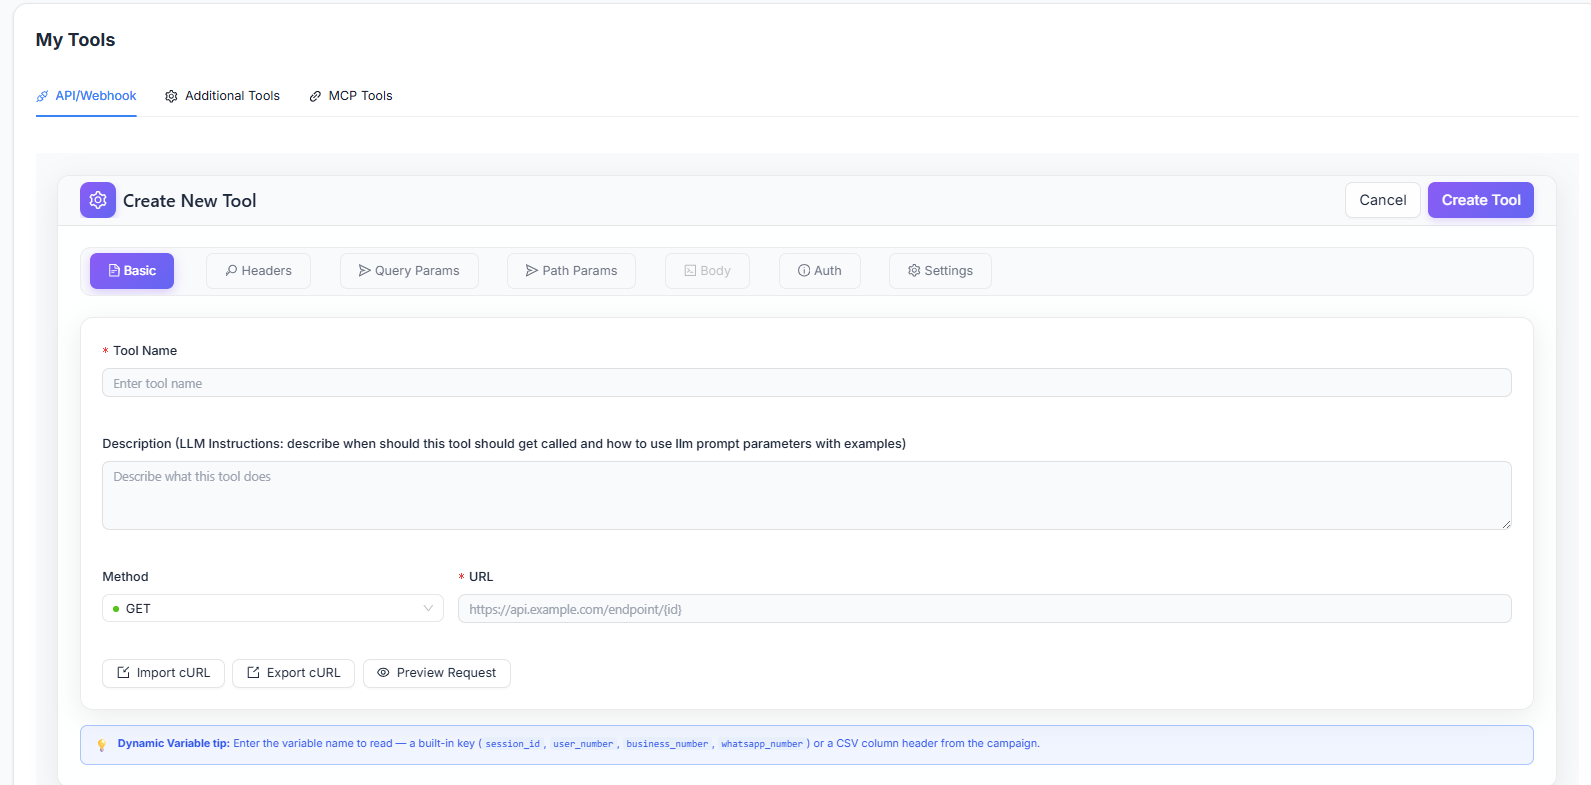Click the purple gear icon beside Create New Tool
Screen dimensions: 1591x785
[x=98, y=200]
